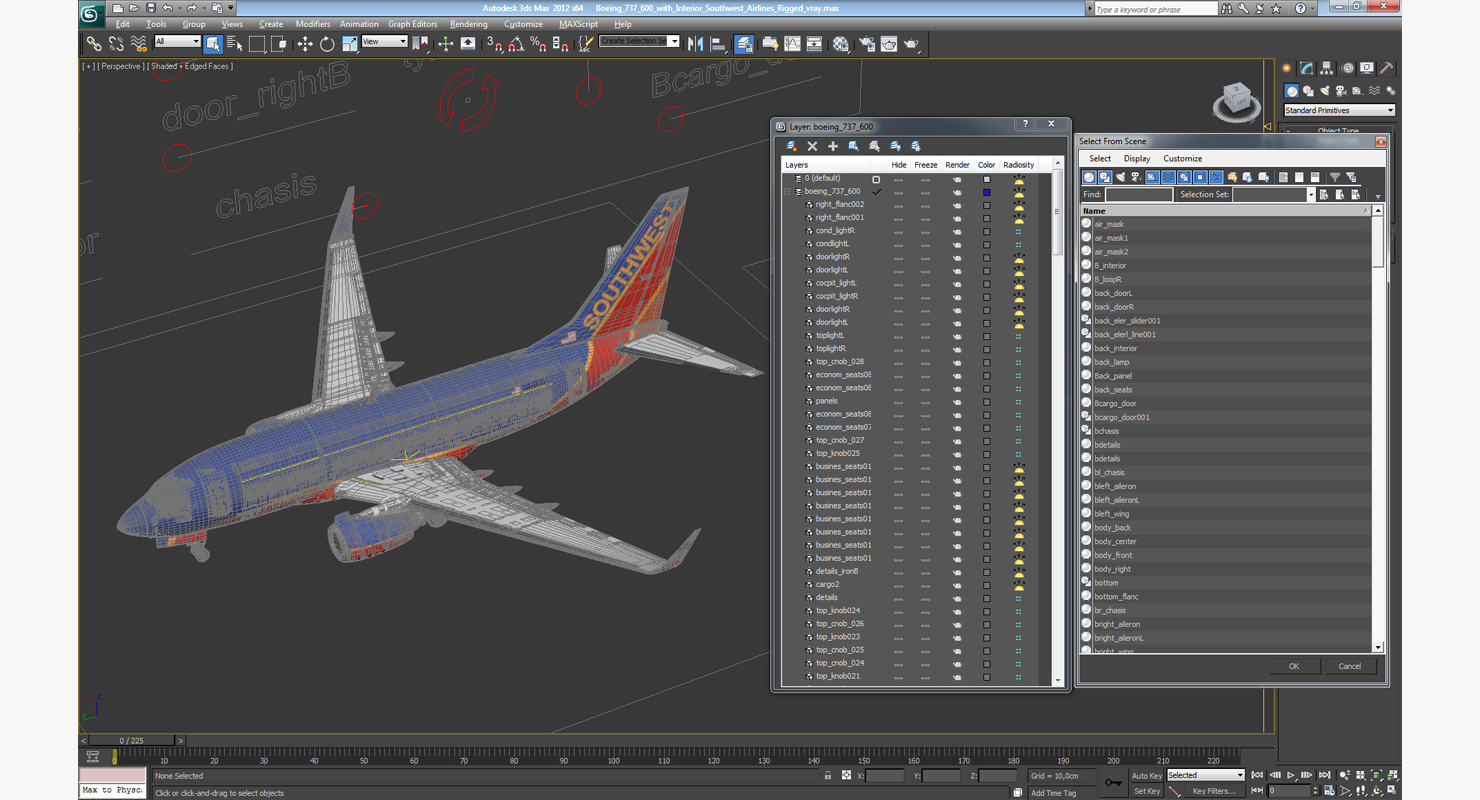Click the Select and Link tool icon
Screen dimensions: 1480x800
[93, 44]
